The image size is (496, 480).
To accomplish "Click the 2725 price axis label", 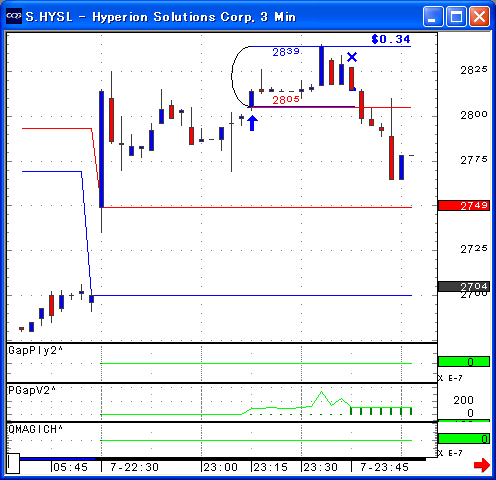I will tap(474, 249).
